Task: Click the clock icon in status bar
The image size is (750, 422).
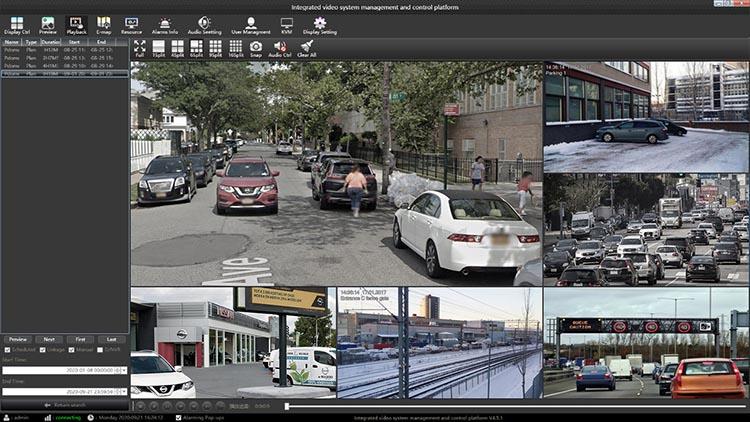Action: pos(90,418)
